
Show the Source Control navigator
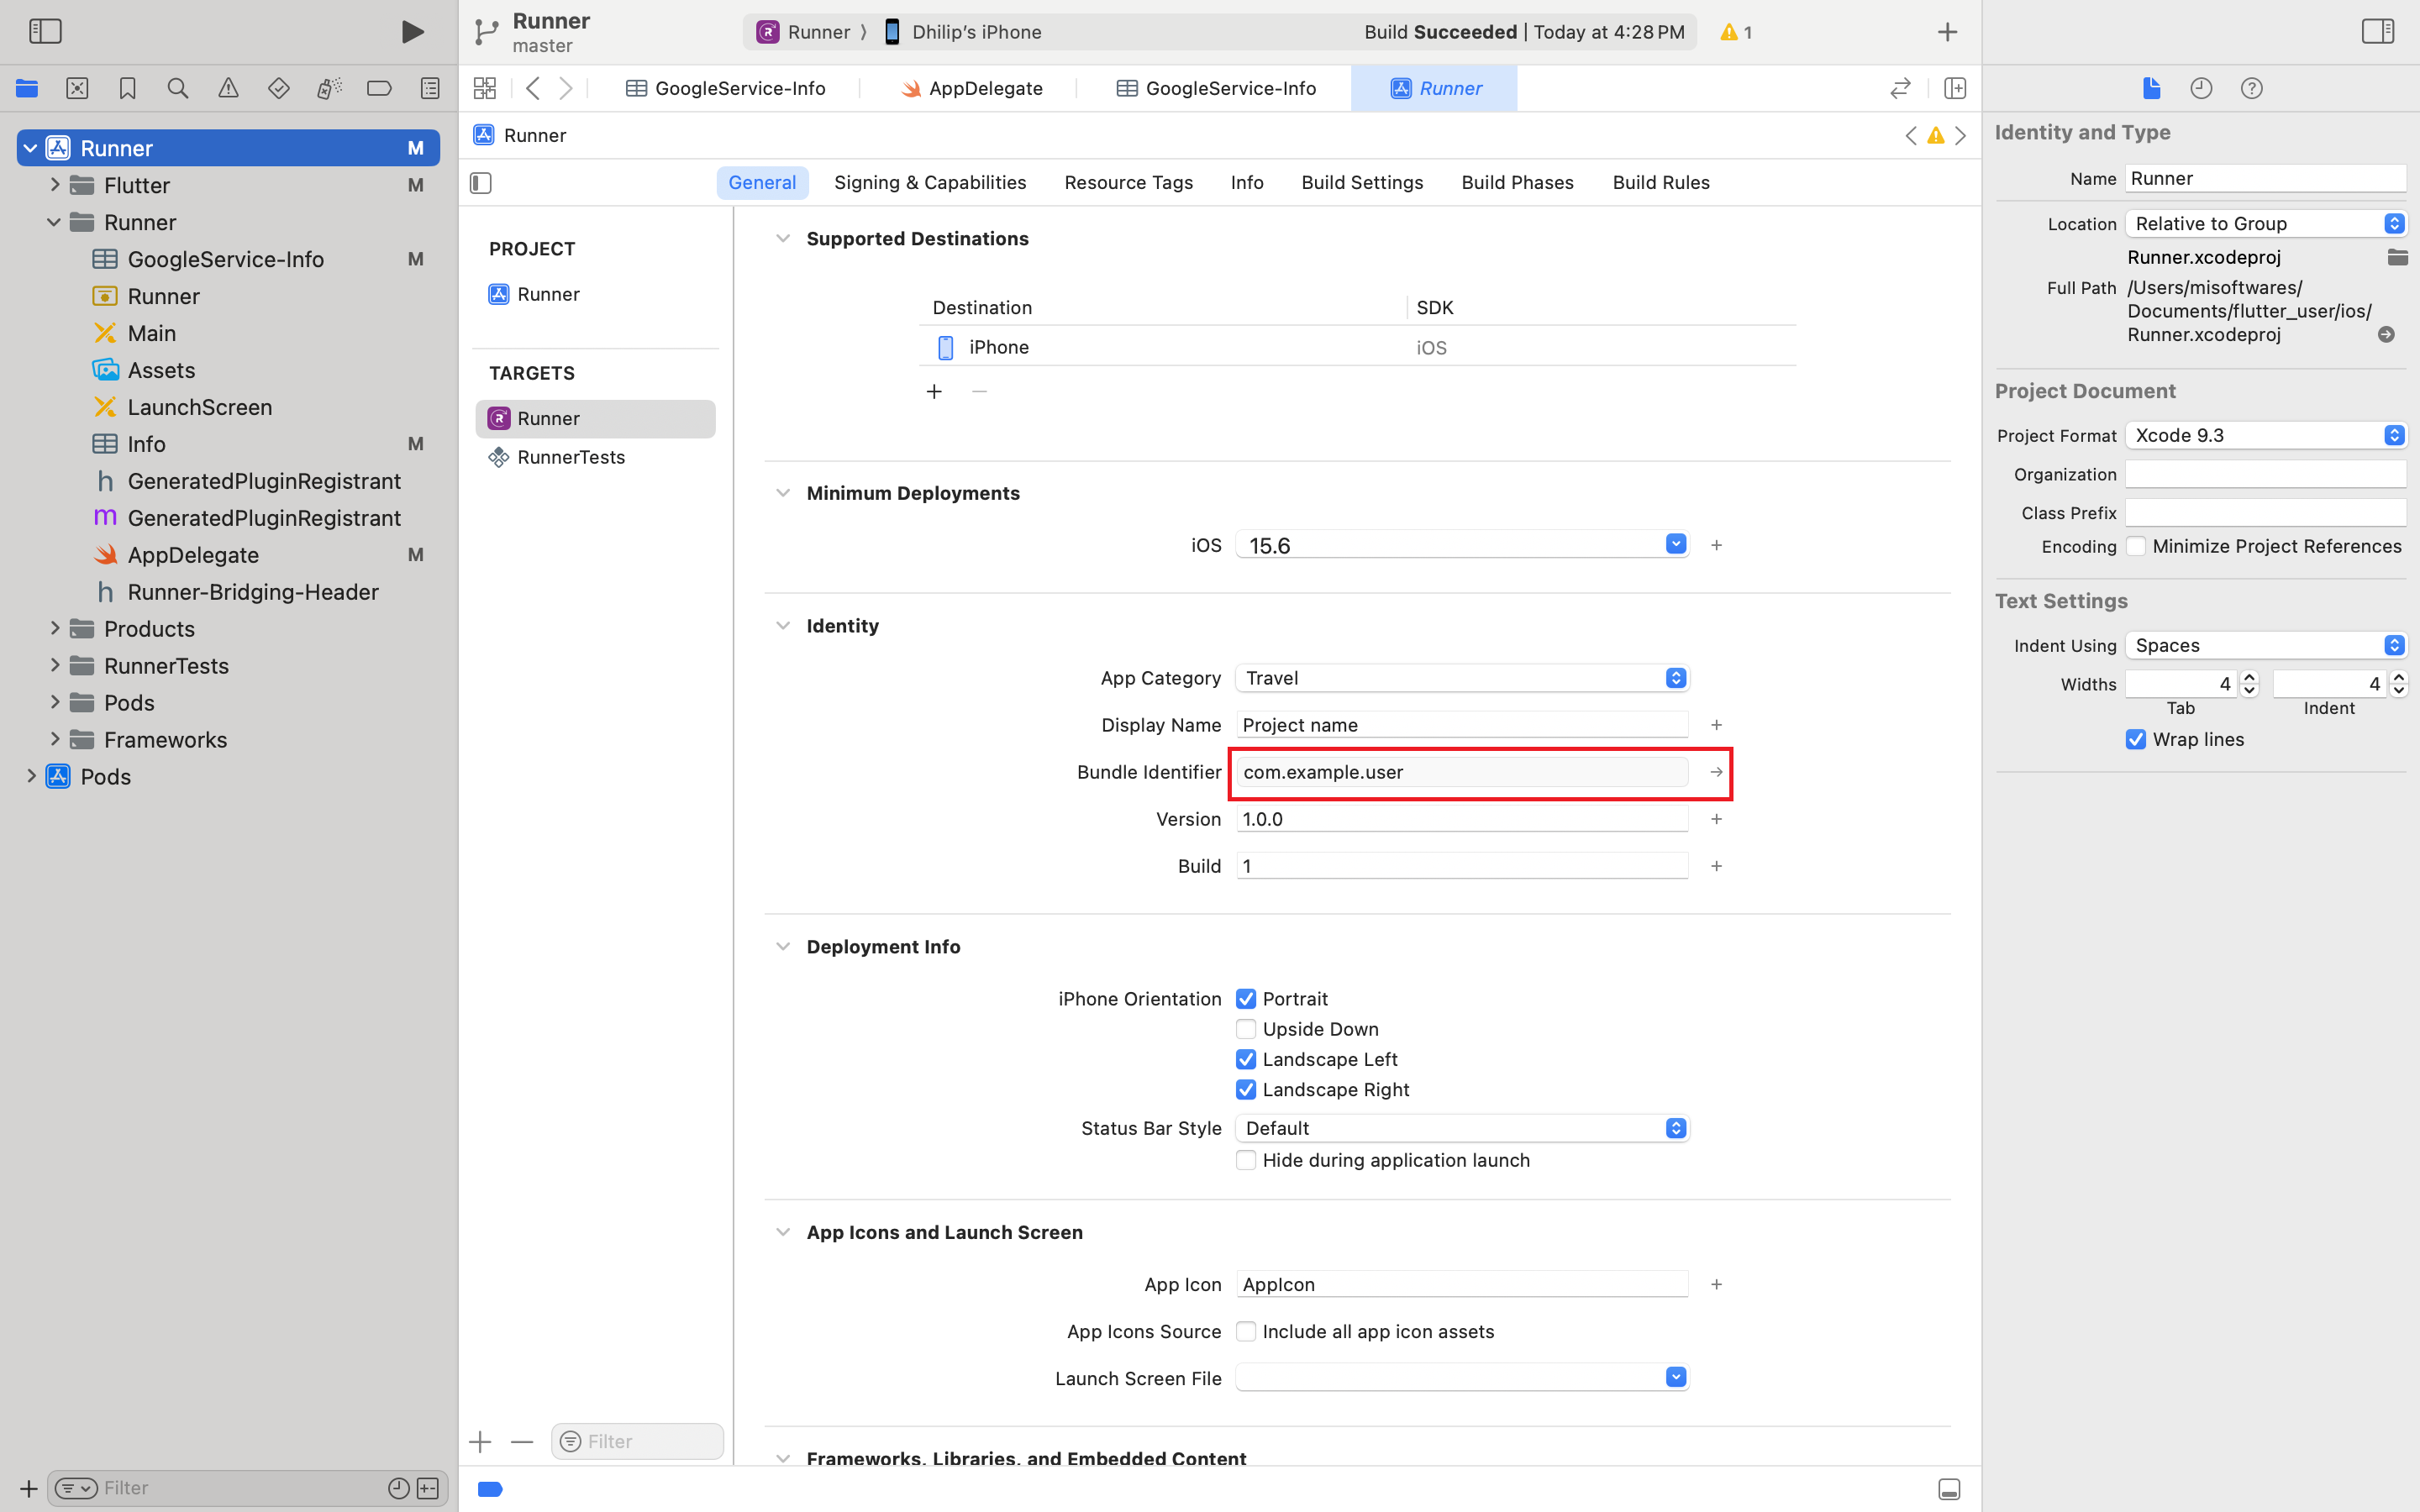click(77, 88)
